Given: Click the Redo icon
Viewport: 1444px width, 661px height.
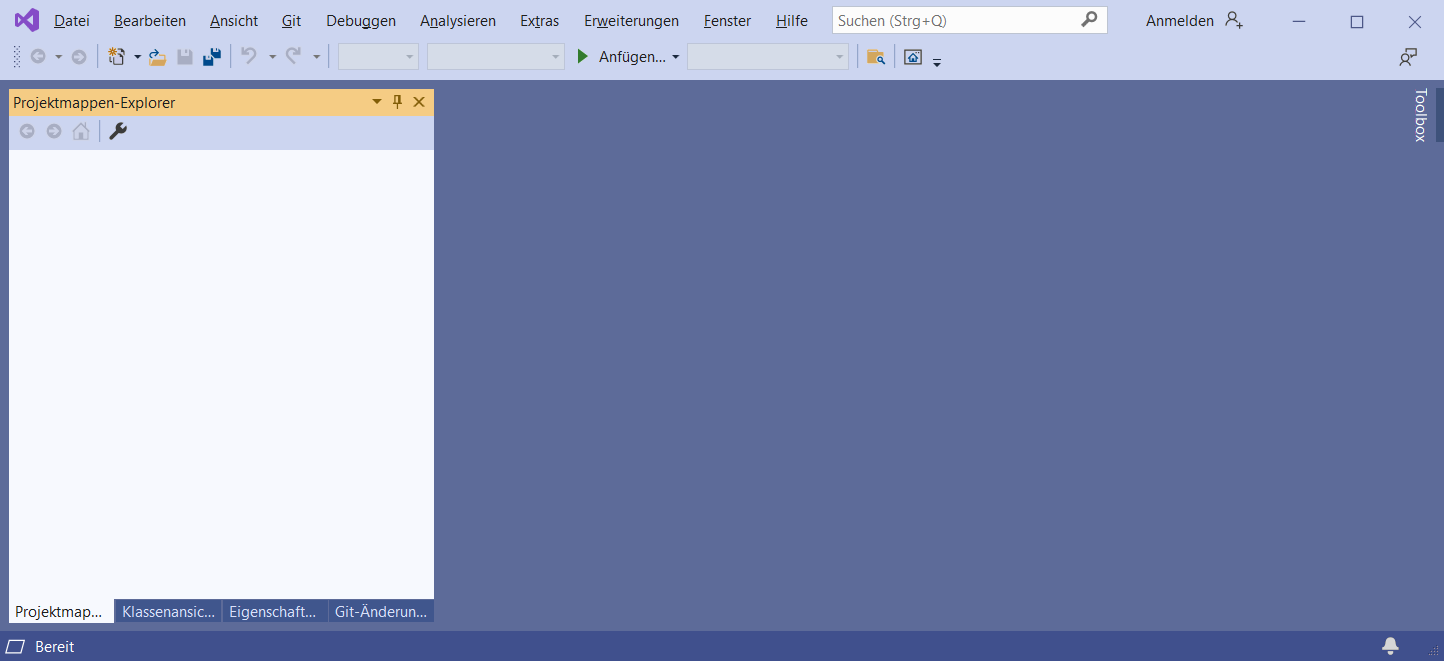Looking at the screenshot, I should pos(293,56).
